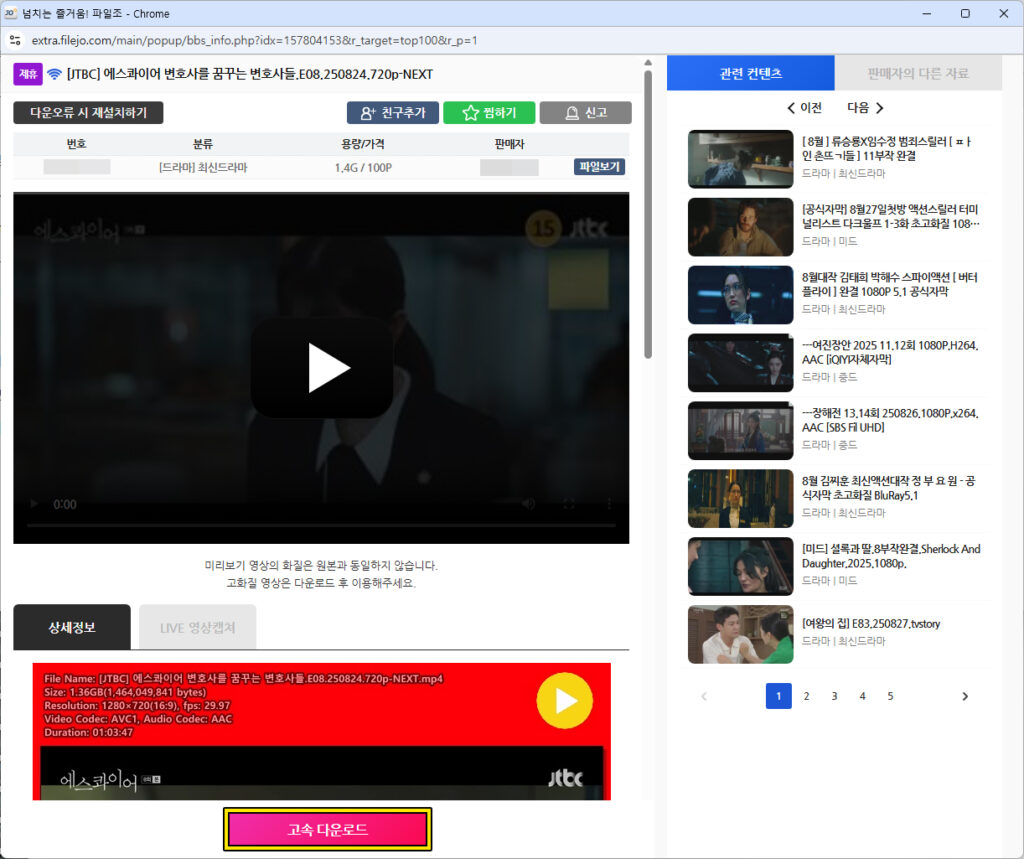Open the thumbnail for 김태희 박해수 스파이액션
Image resolution: width=1024 pixels, height=859 pixels.
pyautogui.click(x=741, y=295)
